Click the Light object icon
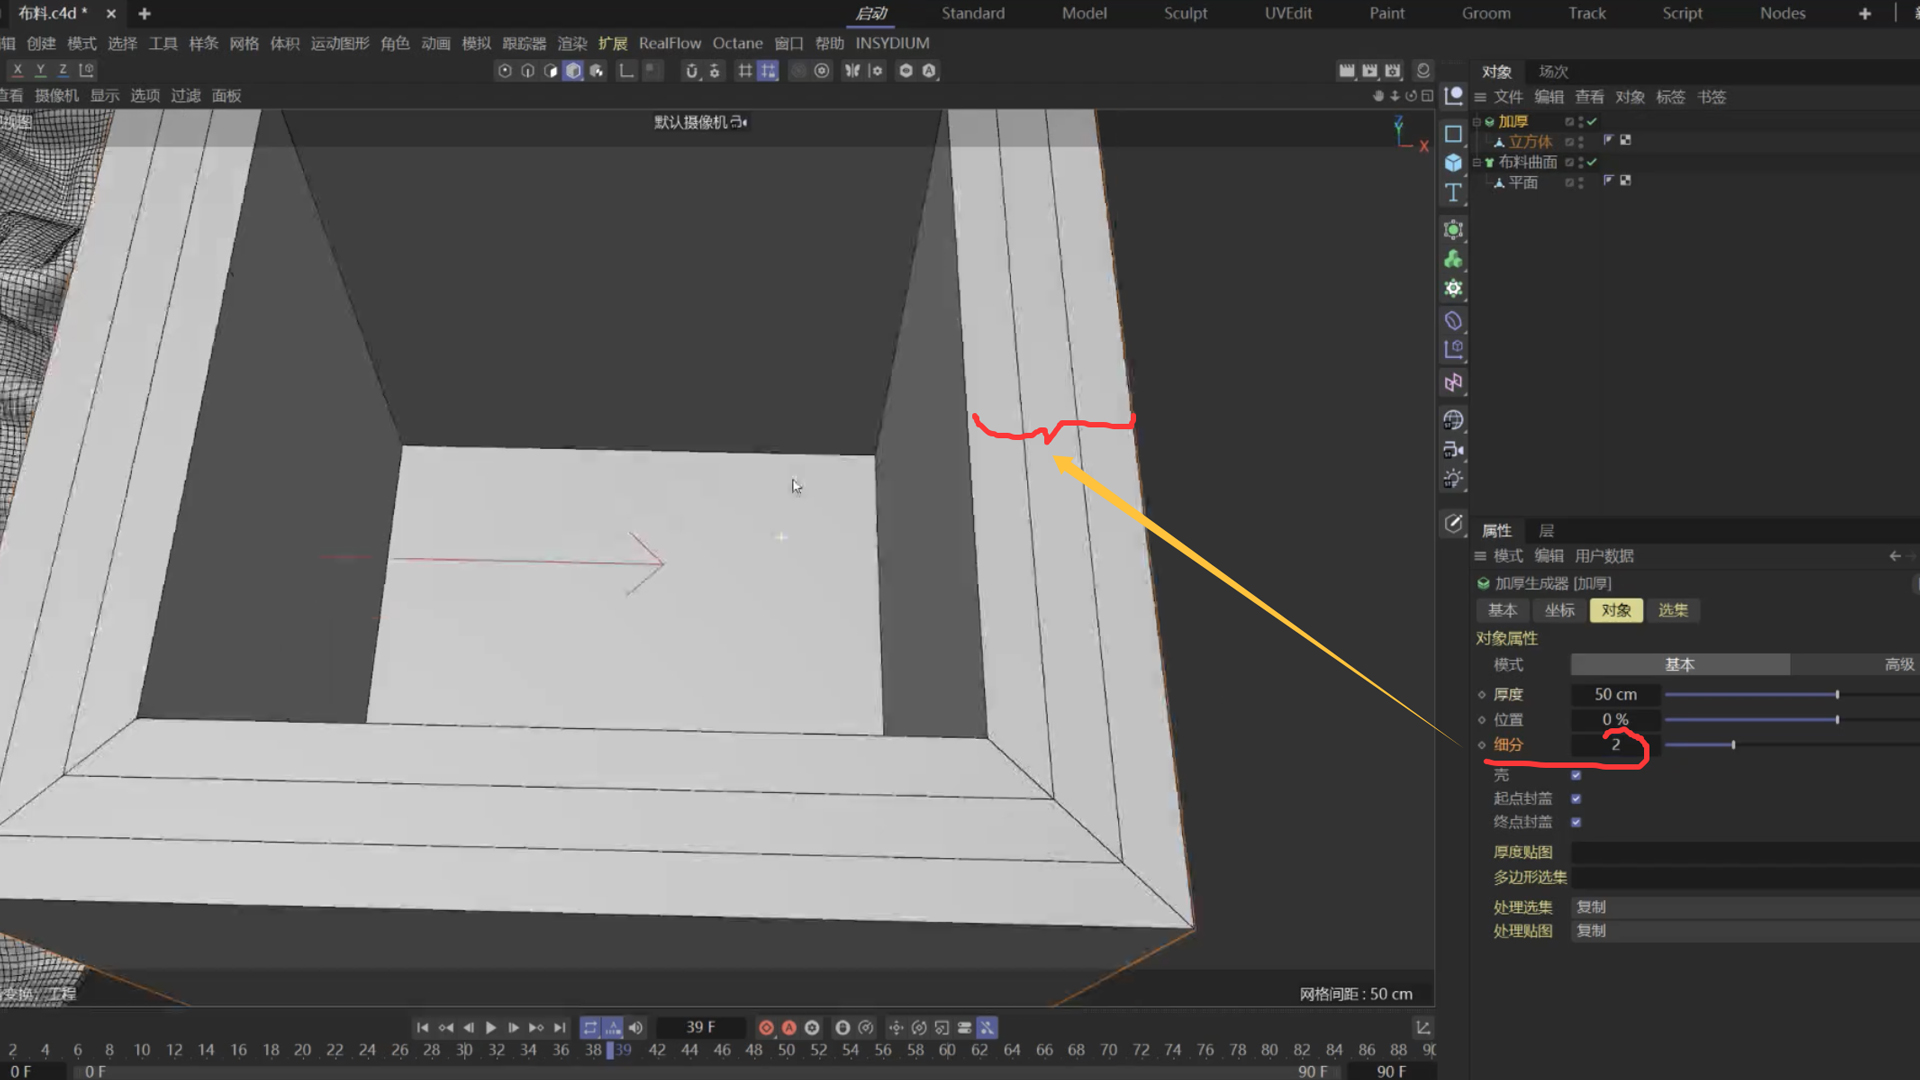This screenshot has width=1920, height=1080. pos(1453,479)
